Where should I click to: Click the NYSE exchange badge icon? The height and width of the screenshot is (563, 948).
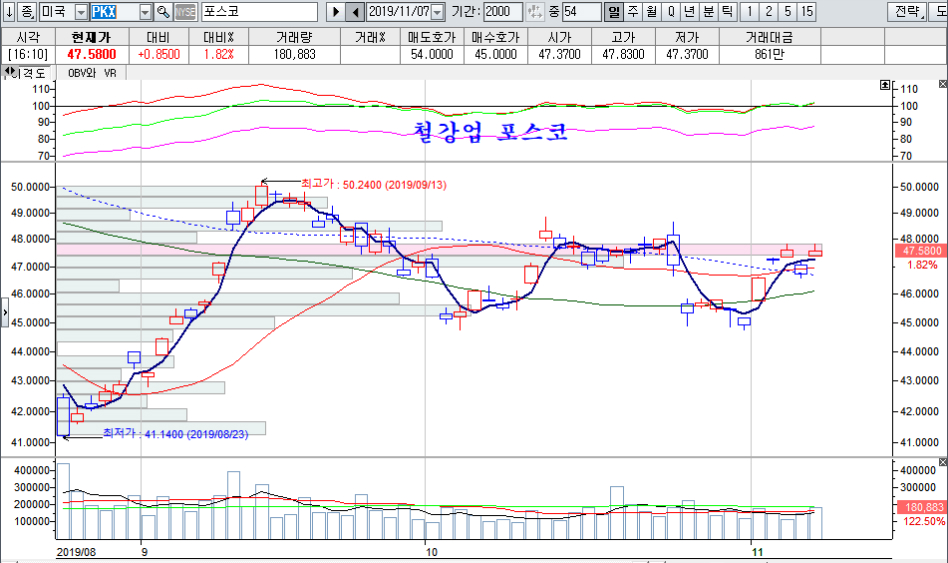185,12
